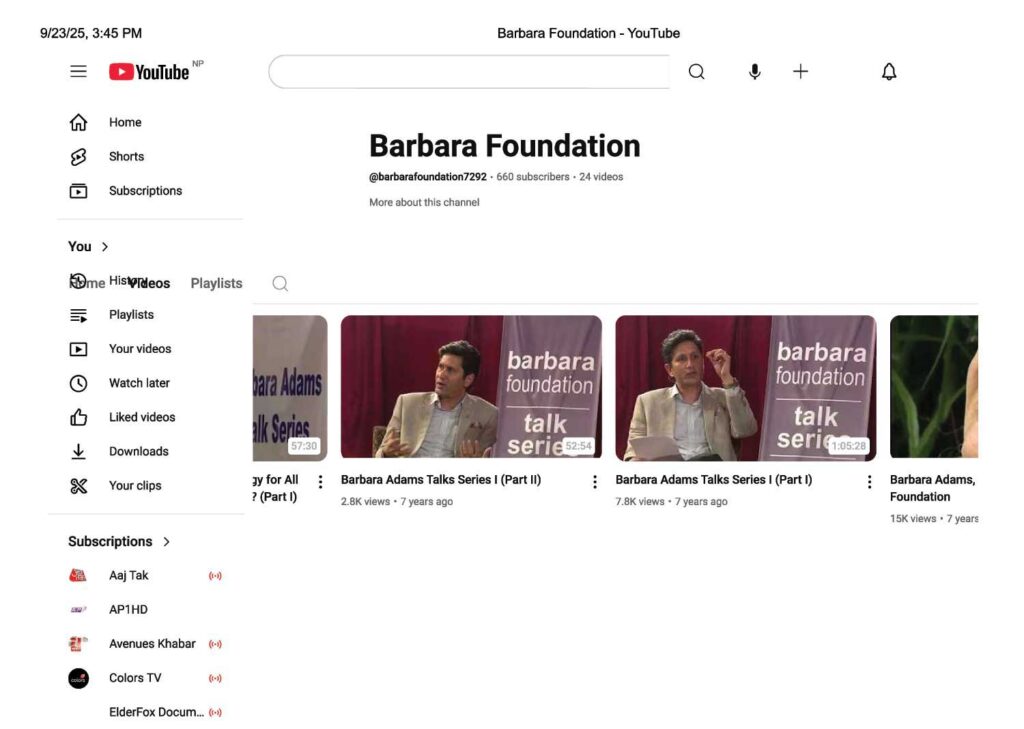Open Shorts from the sidebar
Image resolution: width=1024 pixels, height=729 pixels.
(x=126, y=157)
